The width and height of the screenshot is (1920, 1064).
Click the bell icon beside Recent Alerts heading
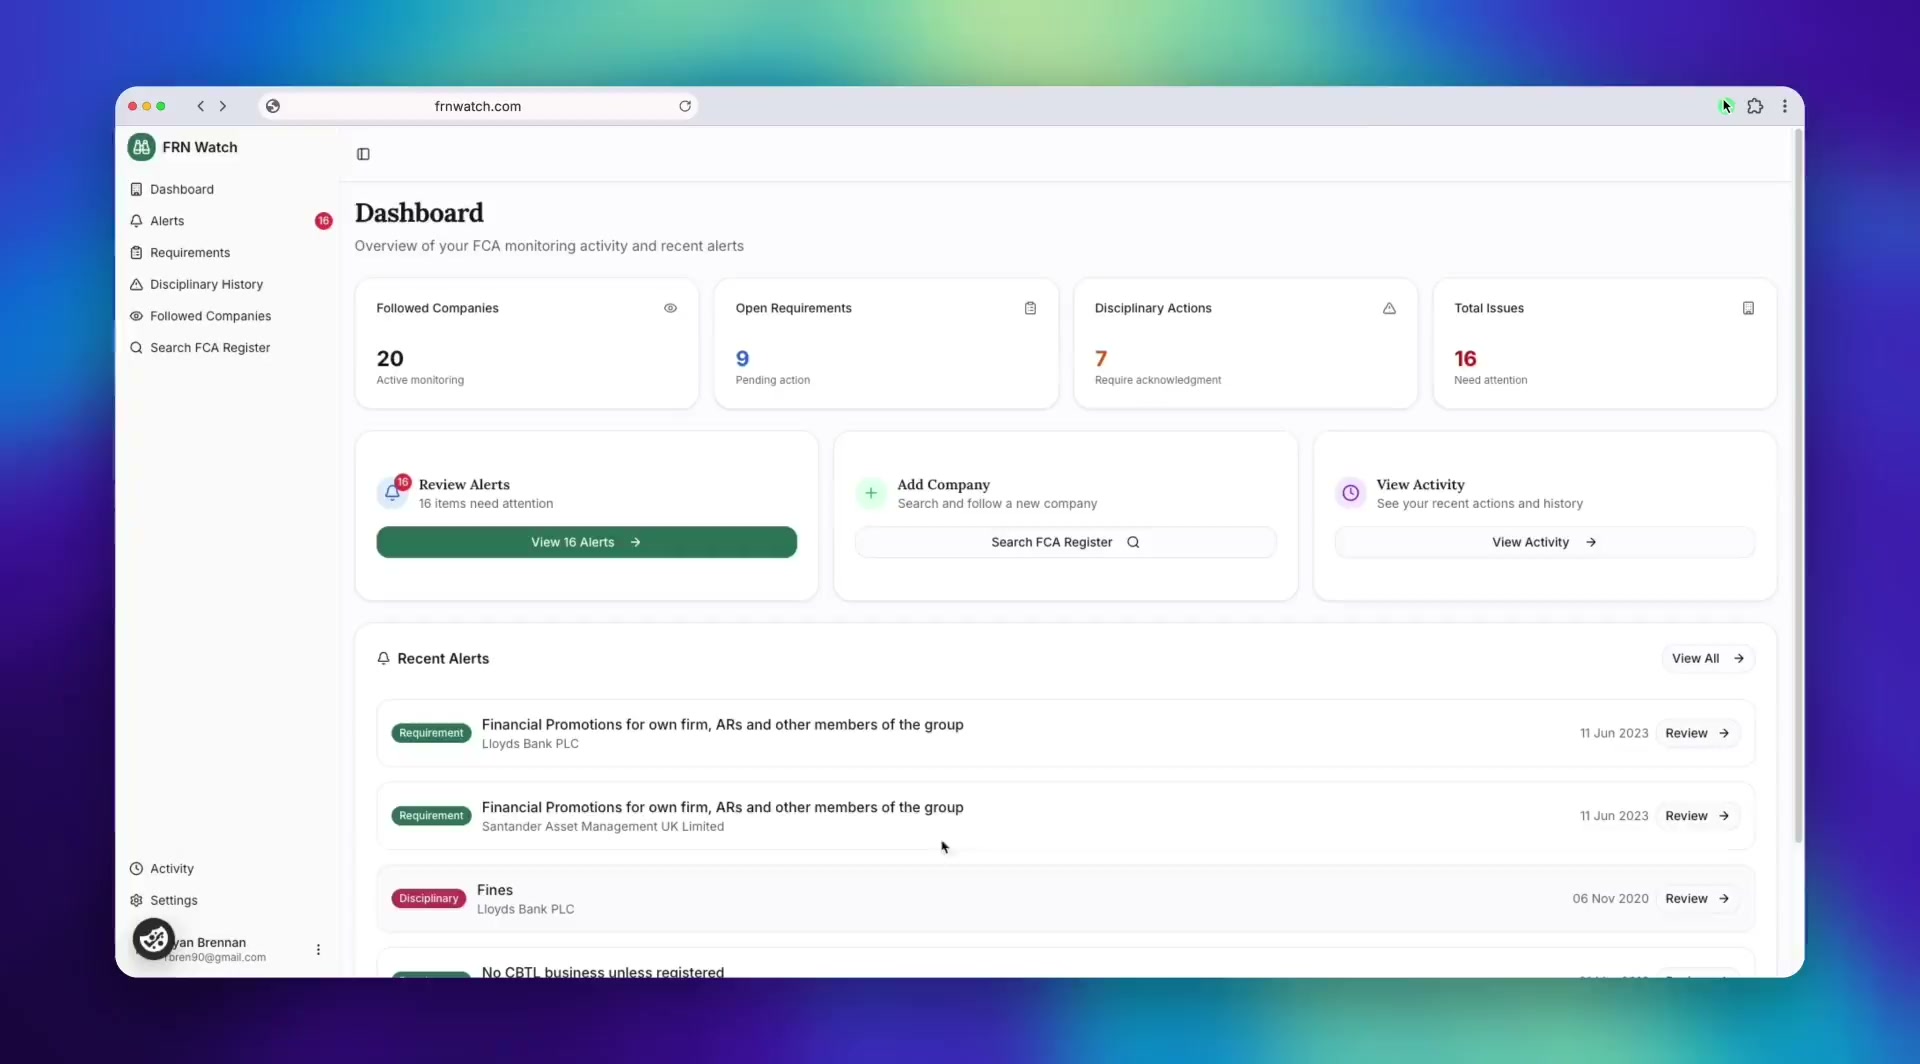(x=384, y=658)
